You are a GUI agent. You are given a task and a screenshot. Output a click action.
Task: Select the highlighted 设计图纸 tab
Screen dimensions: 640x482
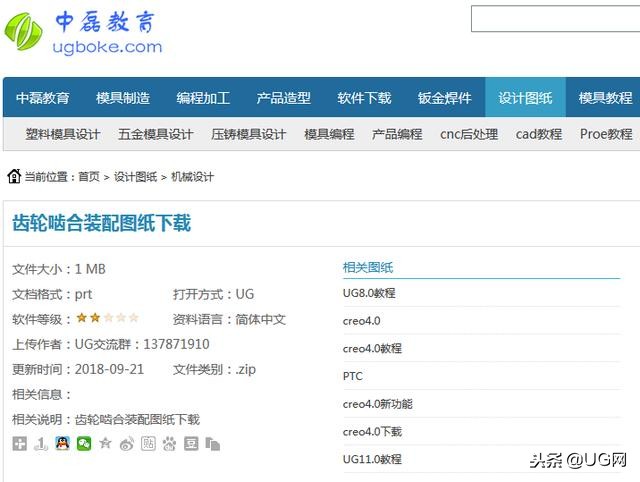point(525,98)
